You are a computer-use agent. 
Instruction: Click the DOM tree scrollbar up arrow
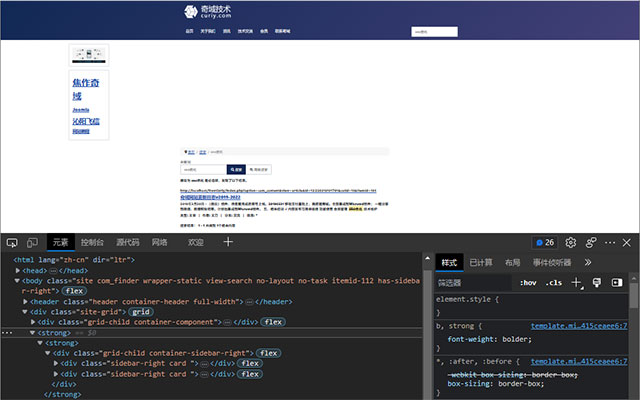click(x=427, y=258)
